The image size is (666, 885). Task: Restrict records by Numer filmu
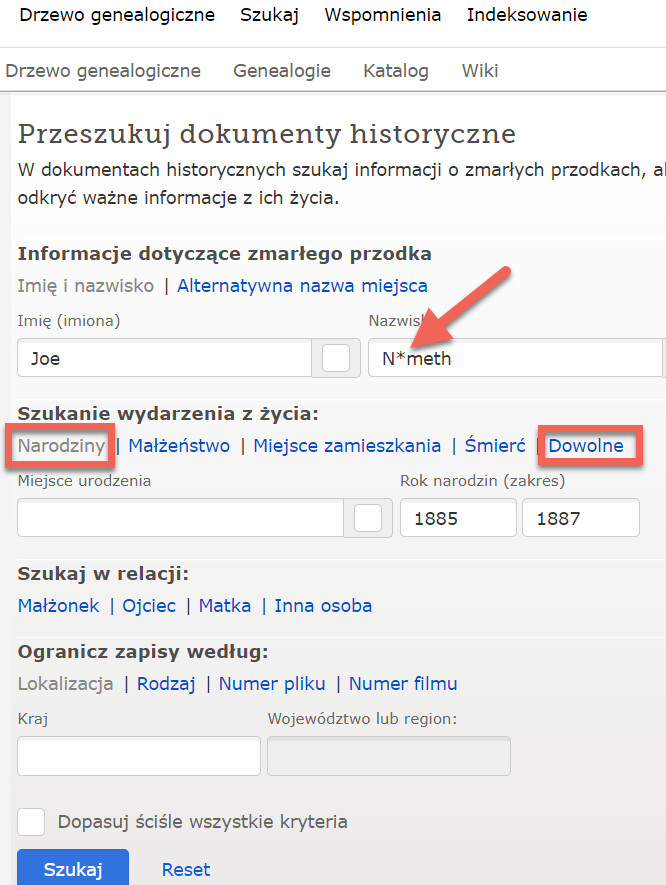(x=403, y=684)
